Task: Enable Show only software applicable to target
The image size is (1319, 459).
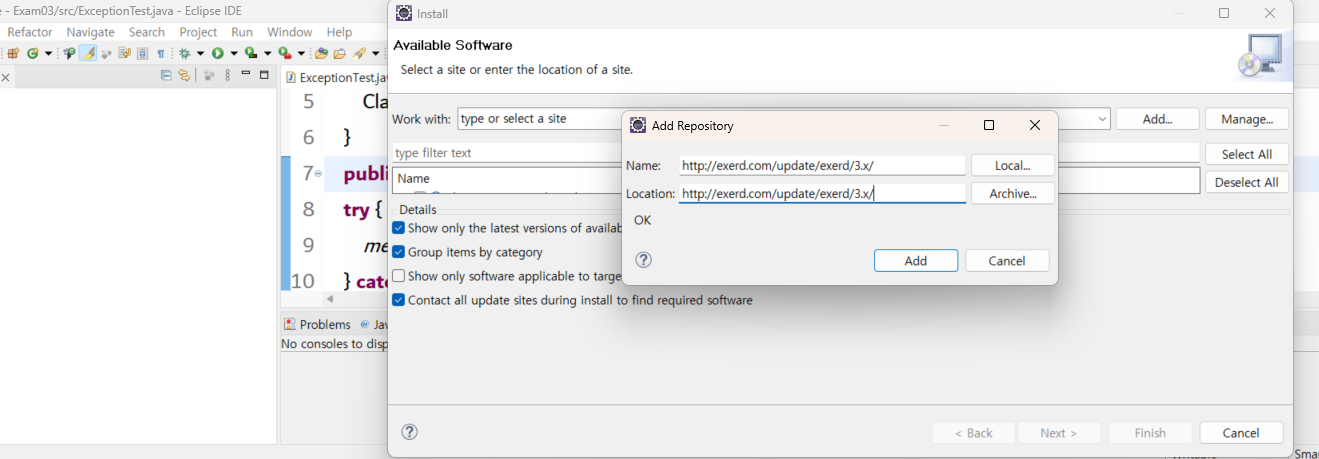Action: (399, 276)
